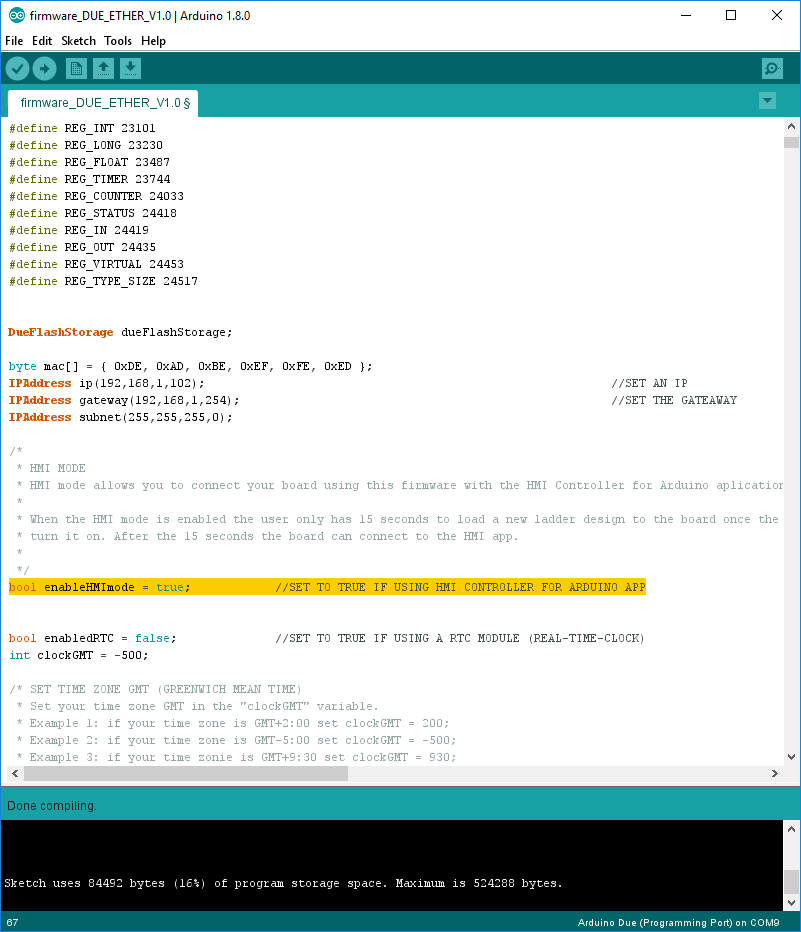Click RTC MODULE comment on enabledRTC line
This screenshot has height=932, width=801.
tap(459, 638)
